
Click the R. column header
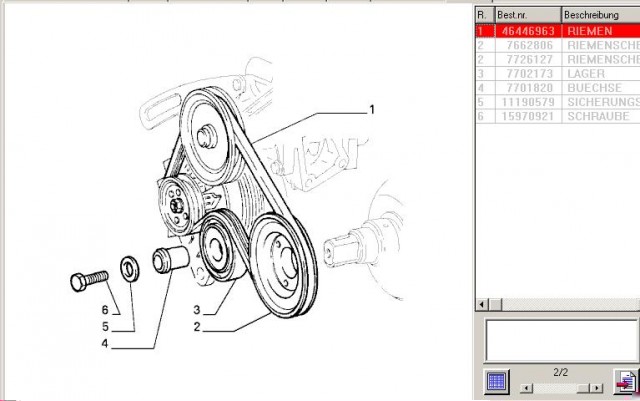[483, 15]
